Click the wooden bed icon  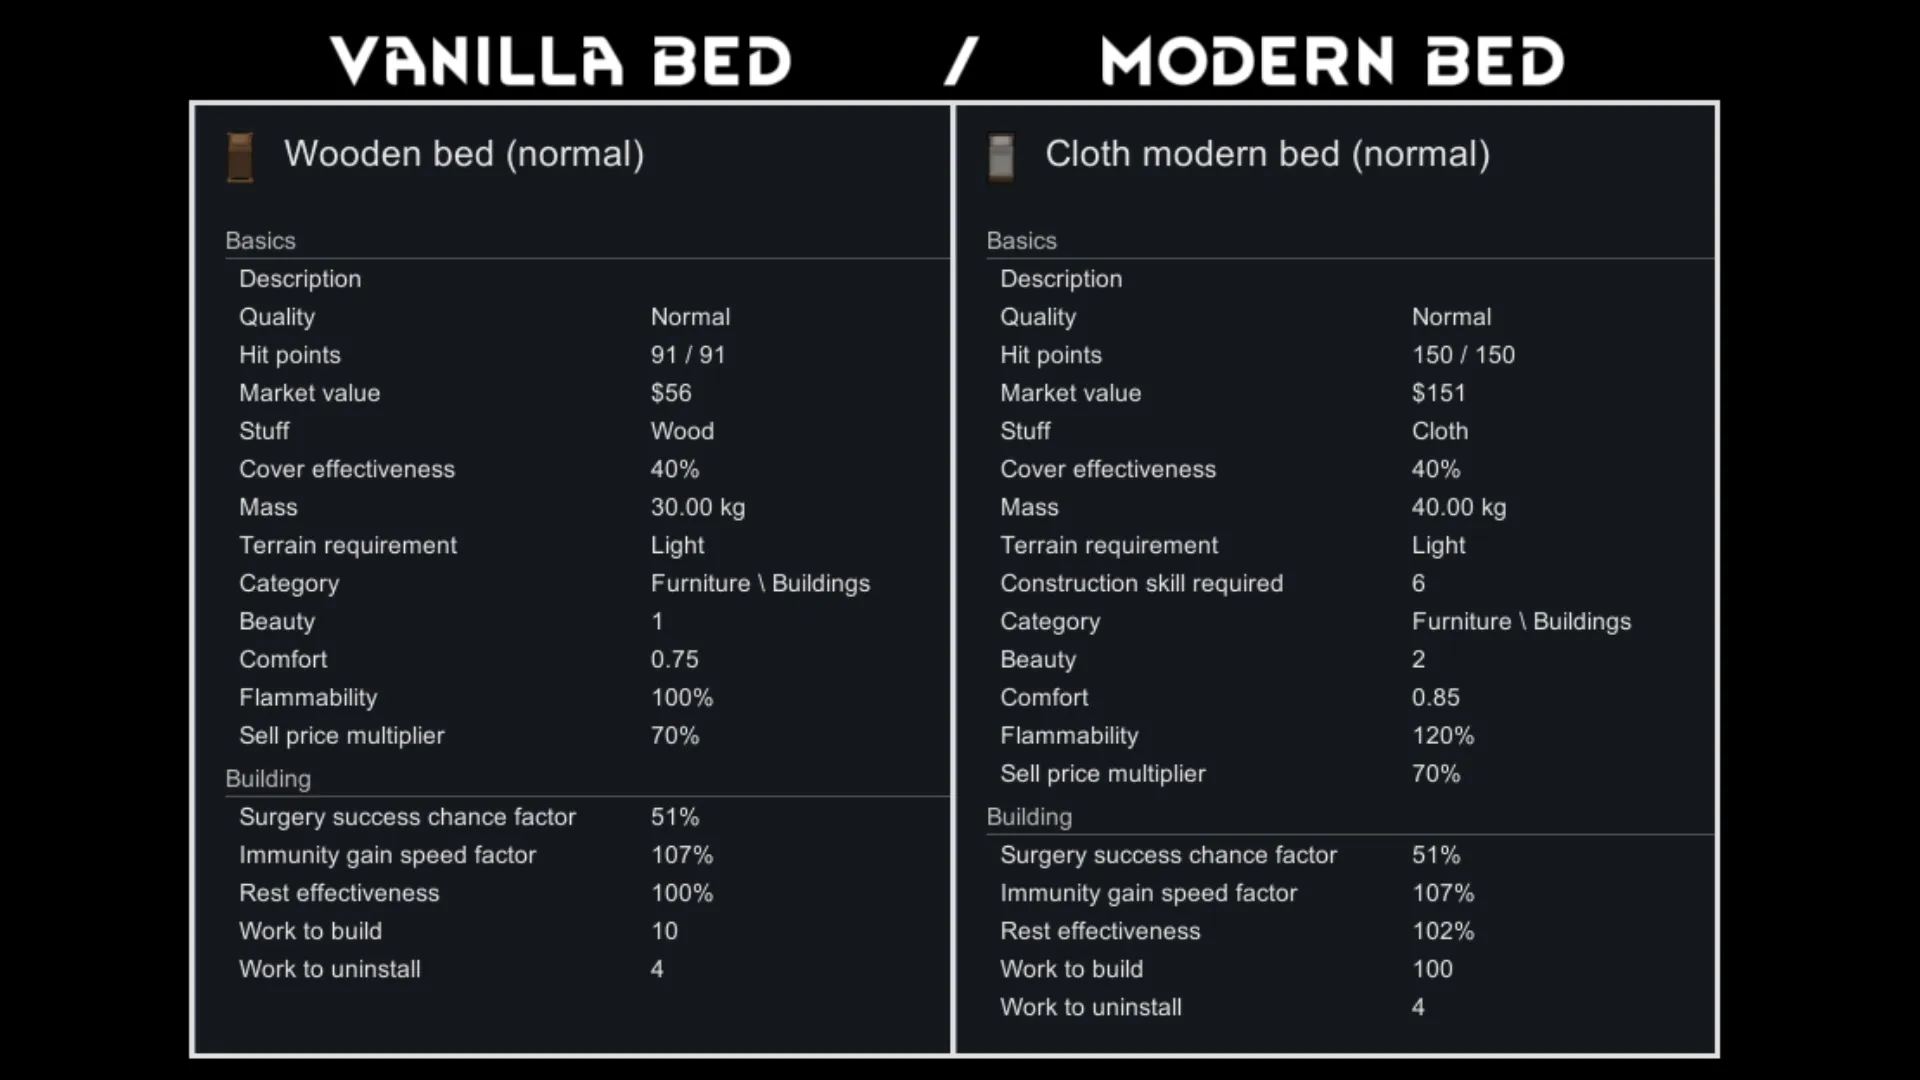coord(240,157)
